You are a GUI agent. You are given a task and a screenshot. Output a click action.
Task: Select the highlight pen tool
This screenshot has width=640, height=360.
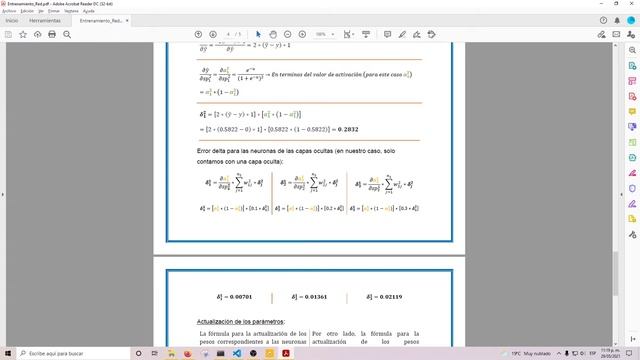click(402, 34)
